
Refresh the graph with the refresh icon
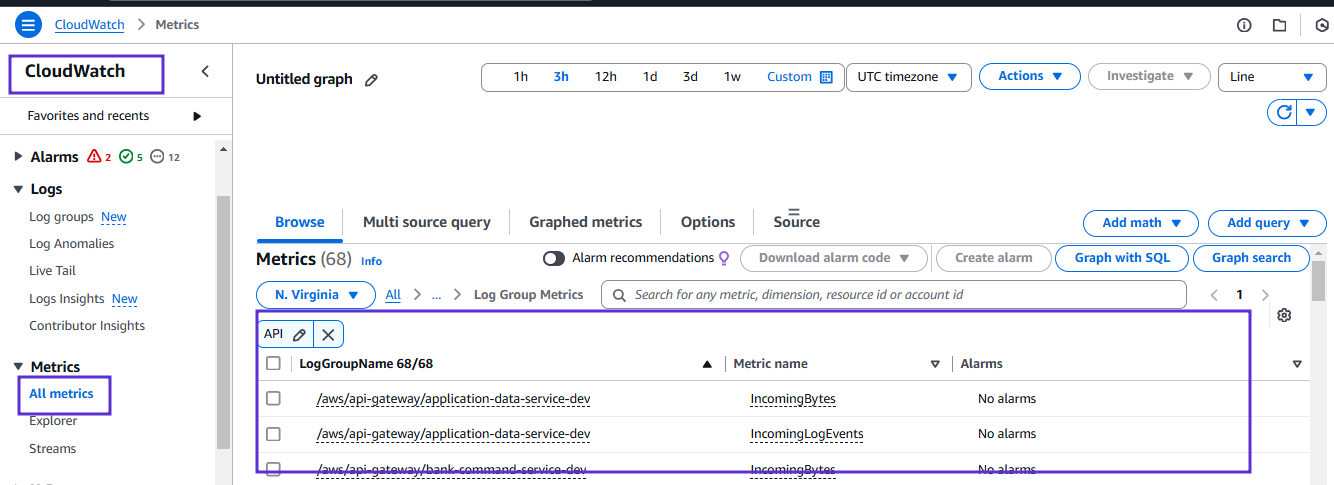tap(1282, 112)
